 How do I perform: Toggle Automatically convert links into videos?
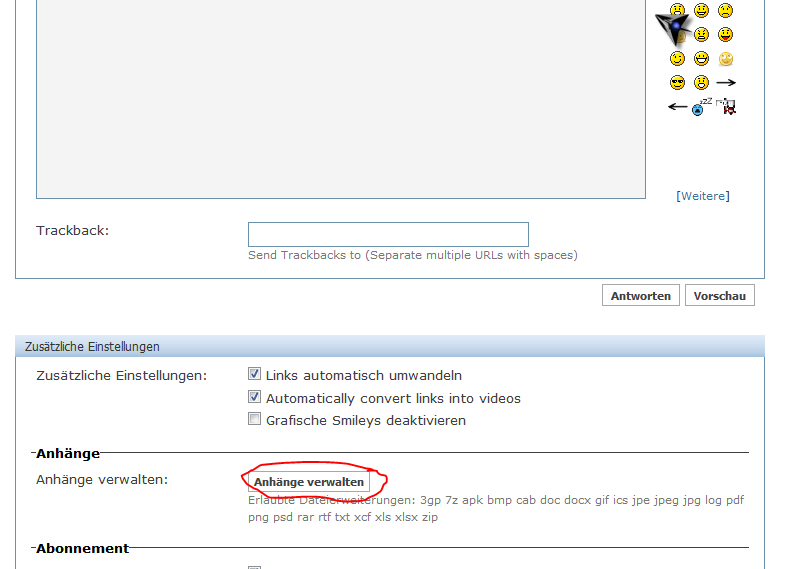coord(254,396)
